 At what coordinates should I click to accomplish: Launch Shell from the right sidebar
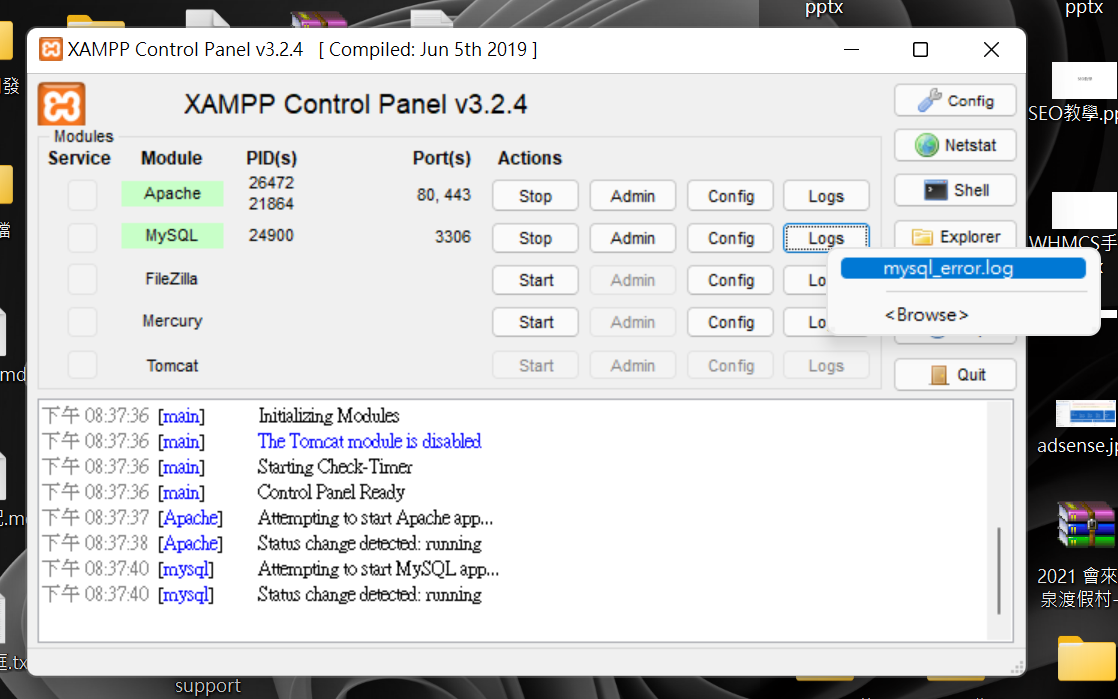tap(955, 190)
